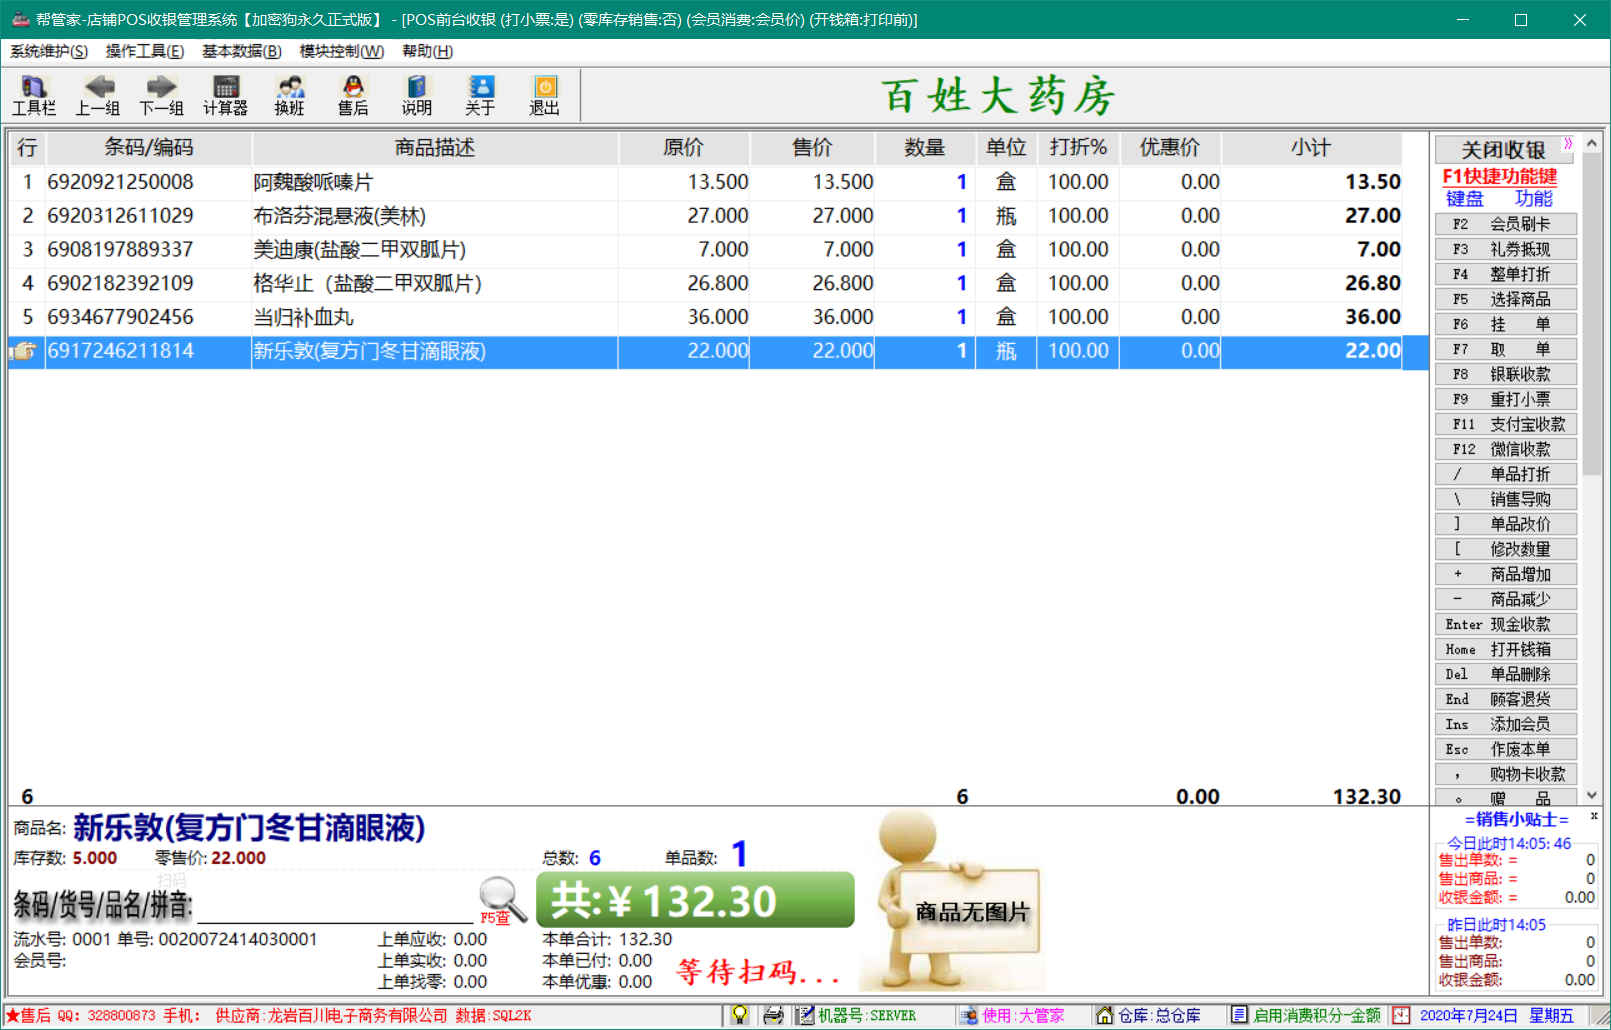Go to previous group with 上一组
Screen dimensions: 1611x1030
pos(98,96)
